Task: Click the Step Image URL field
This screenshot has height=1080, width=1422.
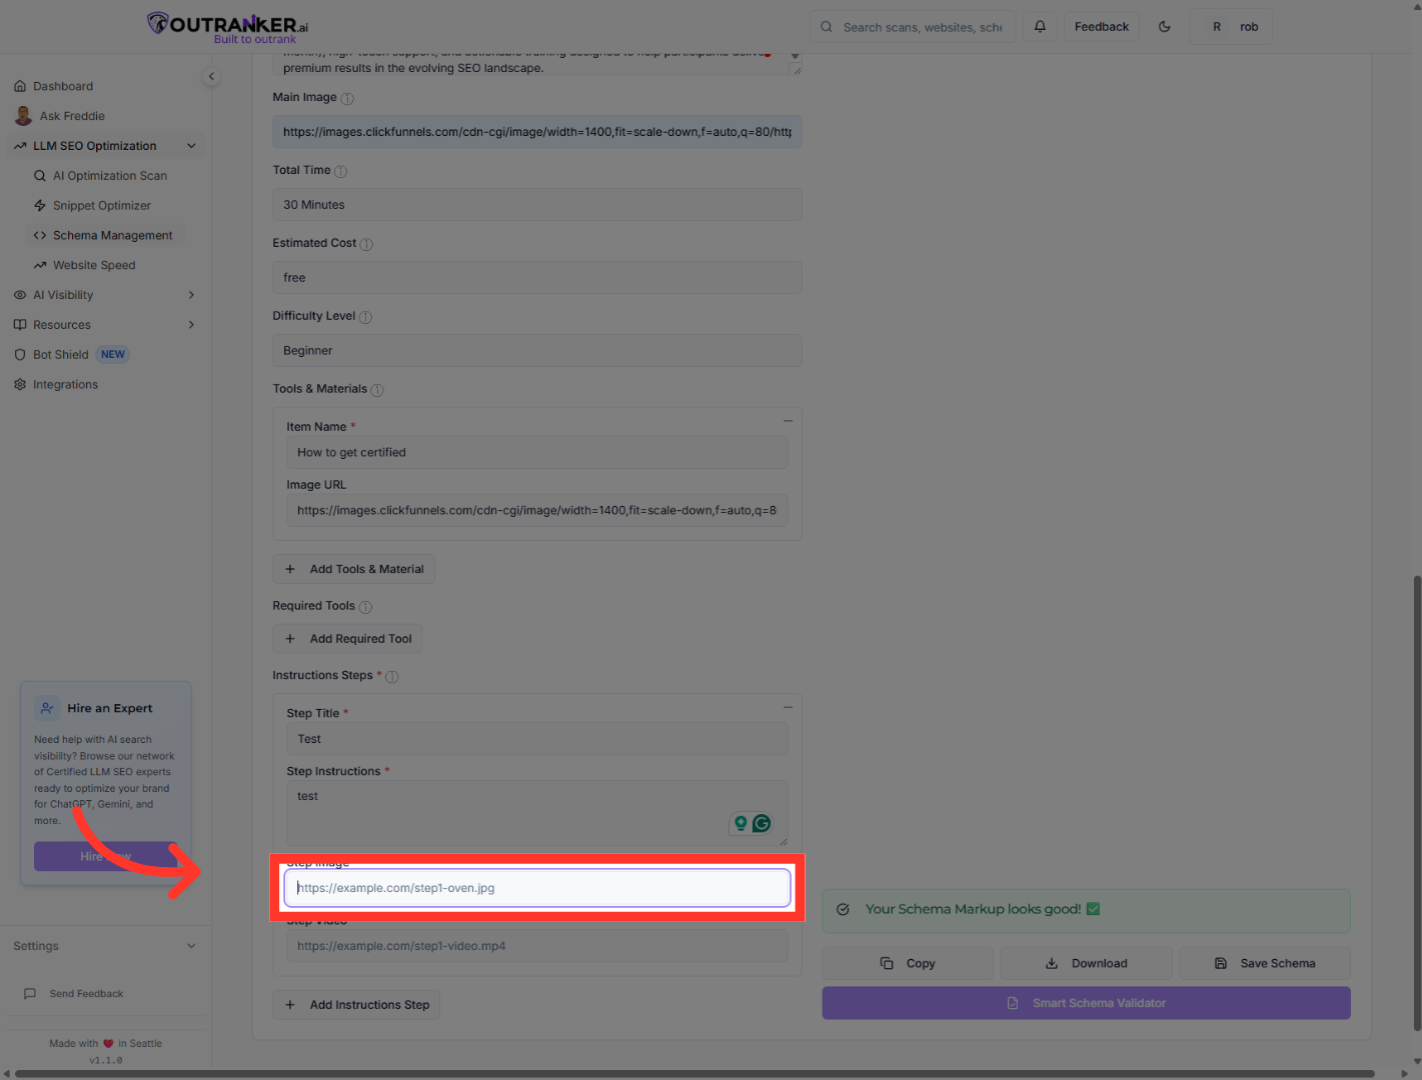Action: 537,888
